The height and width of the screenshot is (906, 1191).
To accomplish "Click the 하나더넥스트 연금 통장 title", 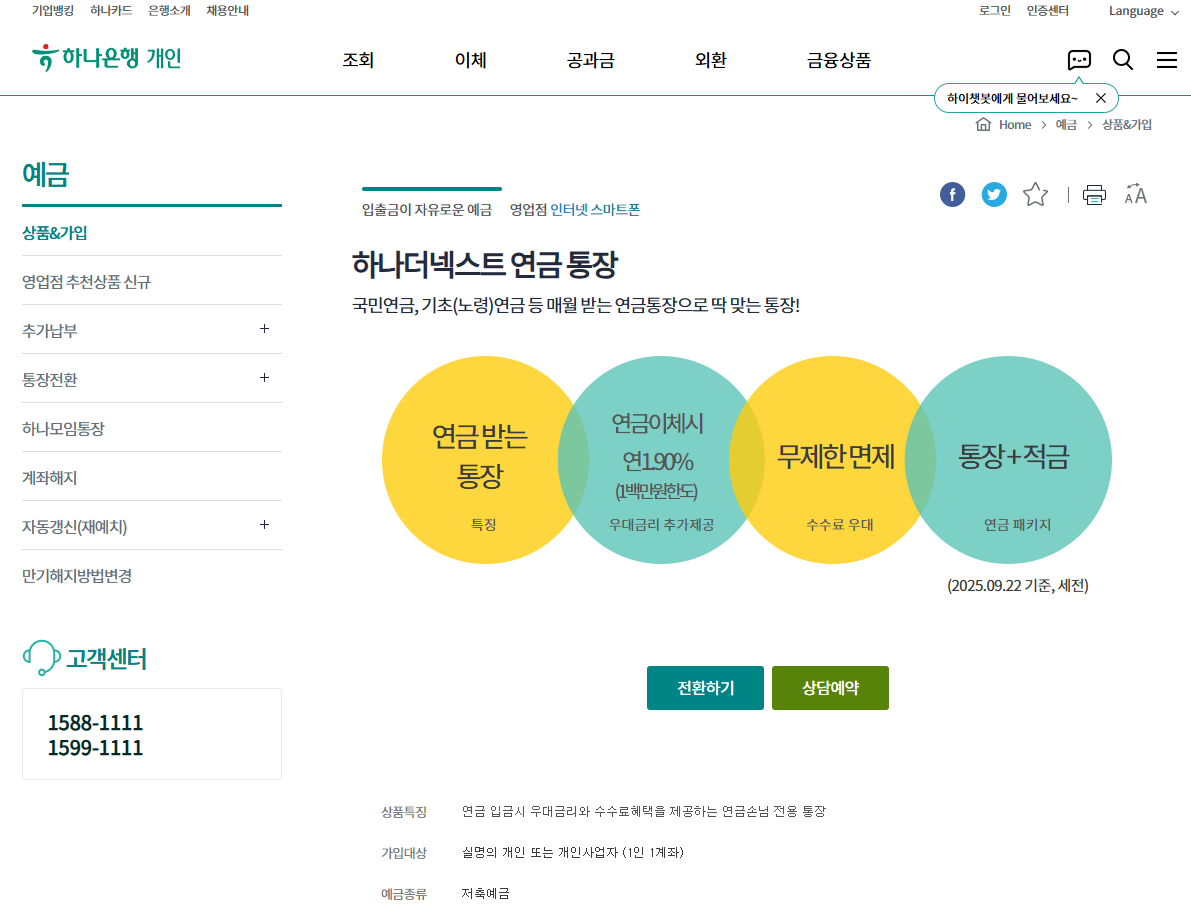I will pyautogui.click(x=485, y=264).
